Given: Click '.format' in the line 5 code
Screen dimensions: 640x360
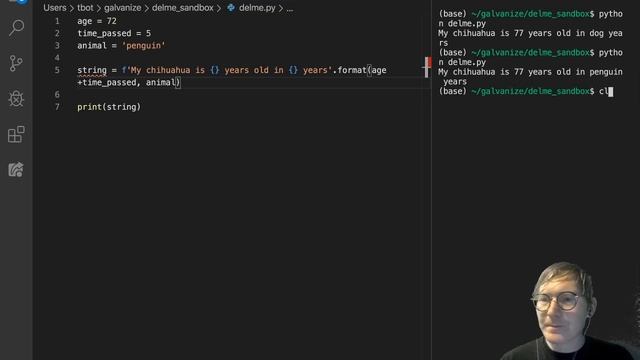Looking at the screenshot, I should click(349, 70).
